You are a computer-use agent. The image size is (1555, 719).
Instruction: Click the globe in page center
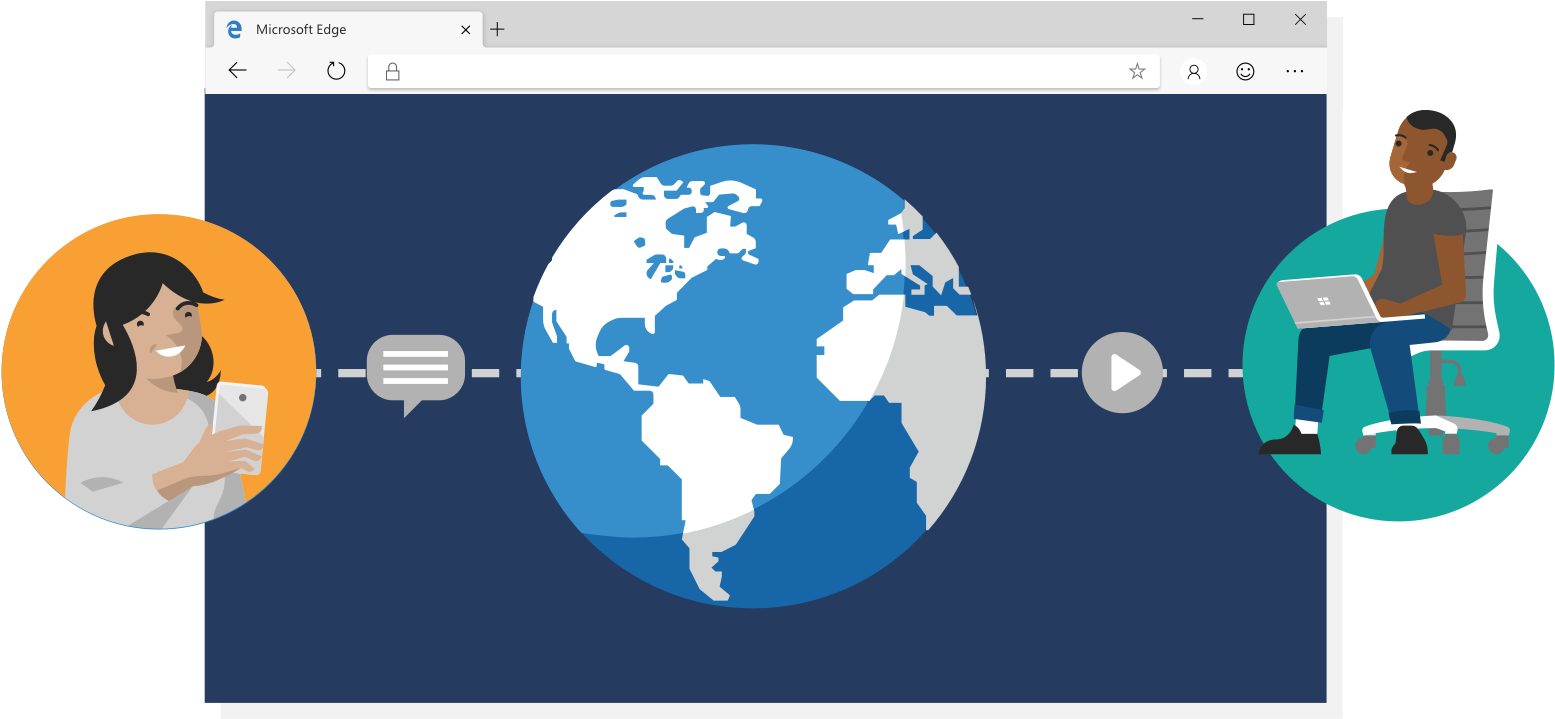click(x=753, y=376)
